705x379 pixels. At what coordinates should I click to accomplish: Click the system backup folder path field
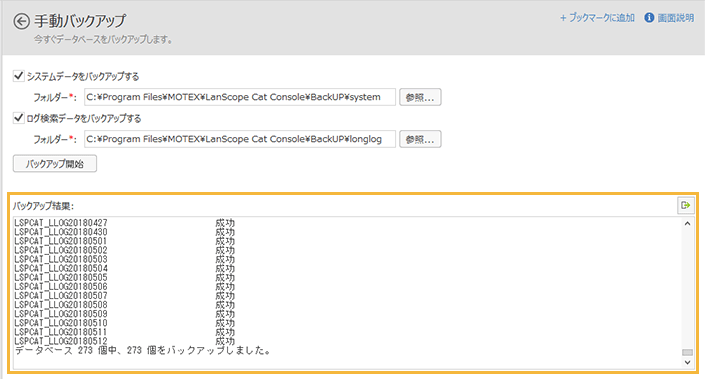[x=240, y=97]
